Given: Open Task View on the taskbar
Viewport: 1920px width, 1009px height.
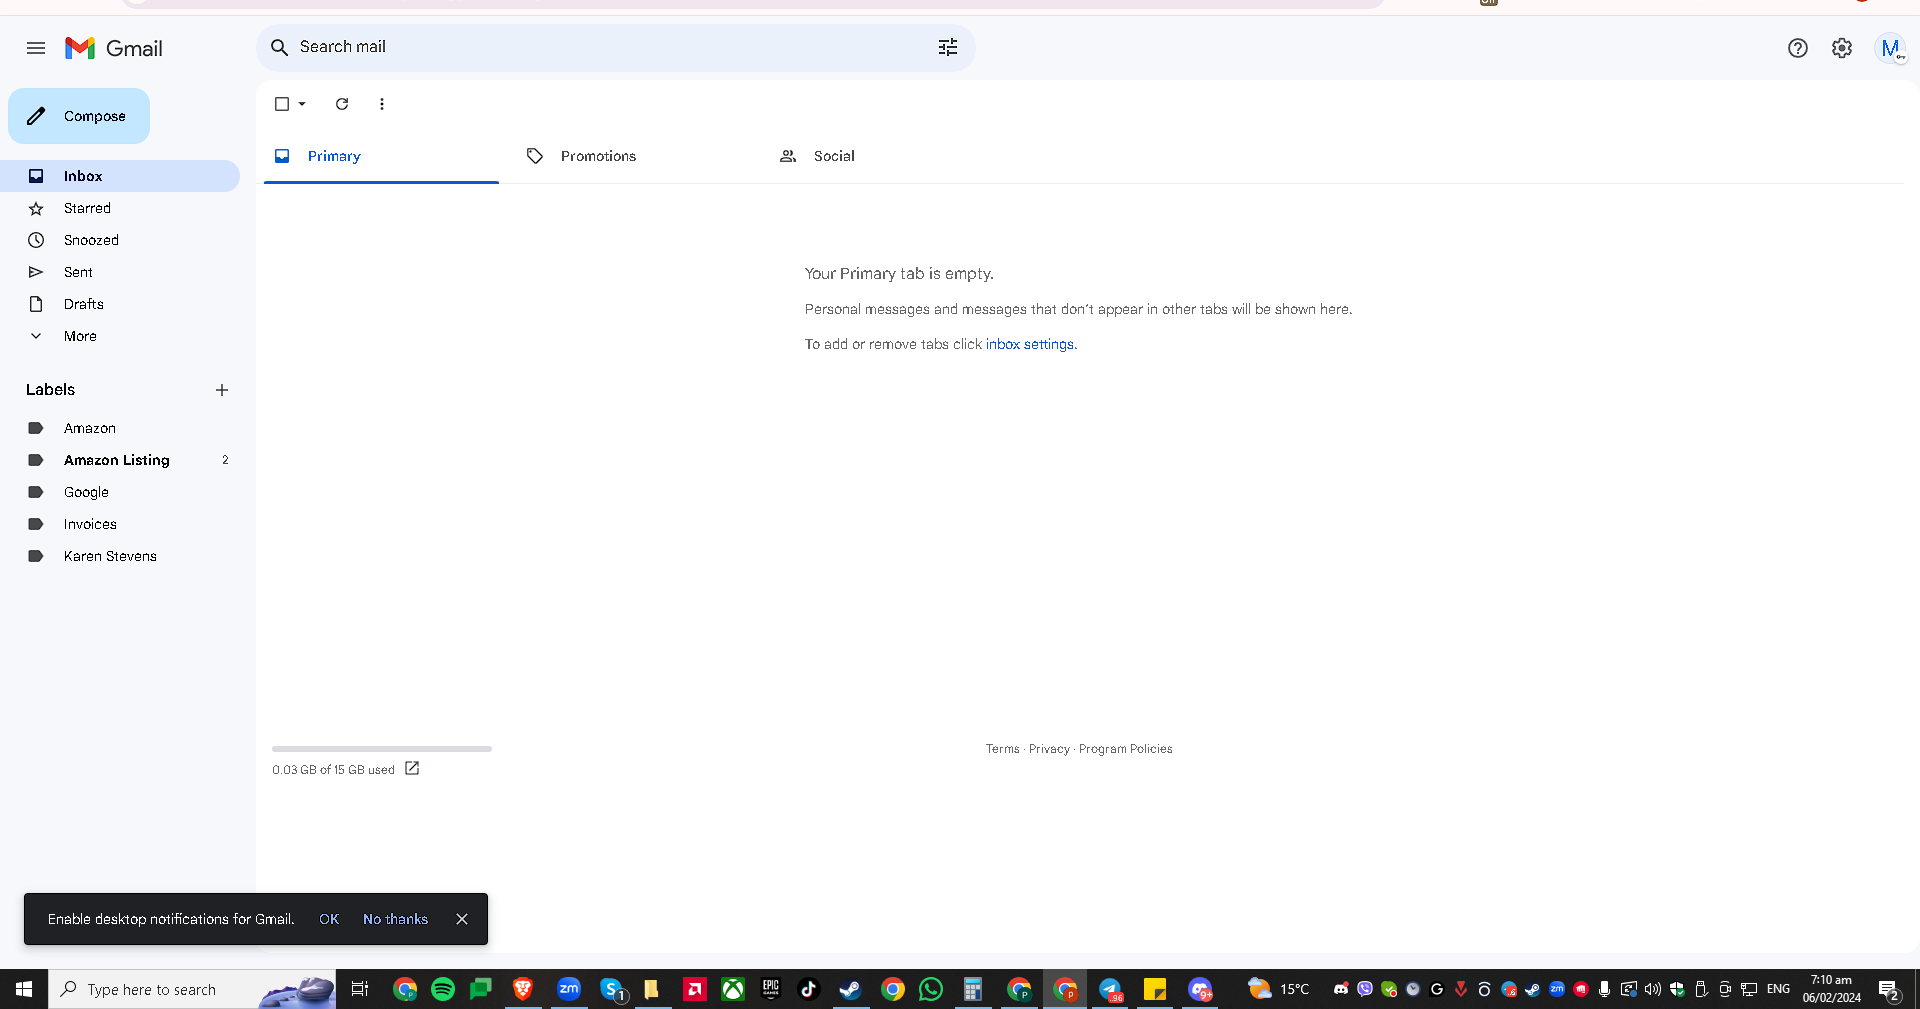Looking at the screenshot, I should [x=360, y=989].
